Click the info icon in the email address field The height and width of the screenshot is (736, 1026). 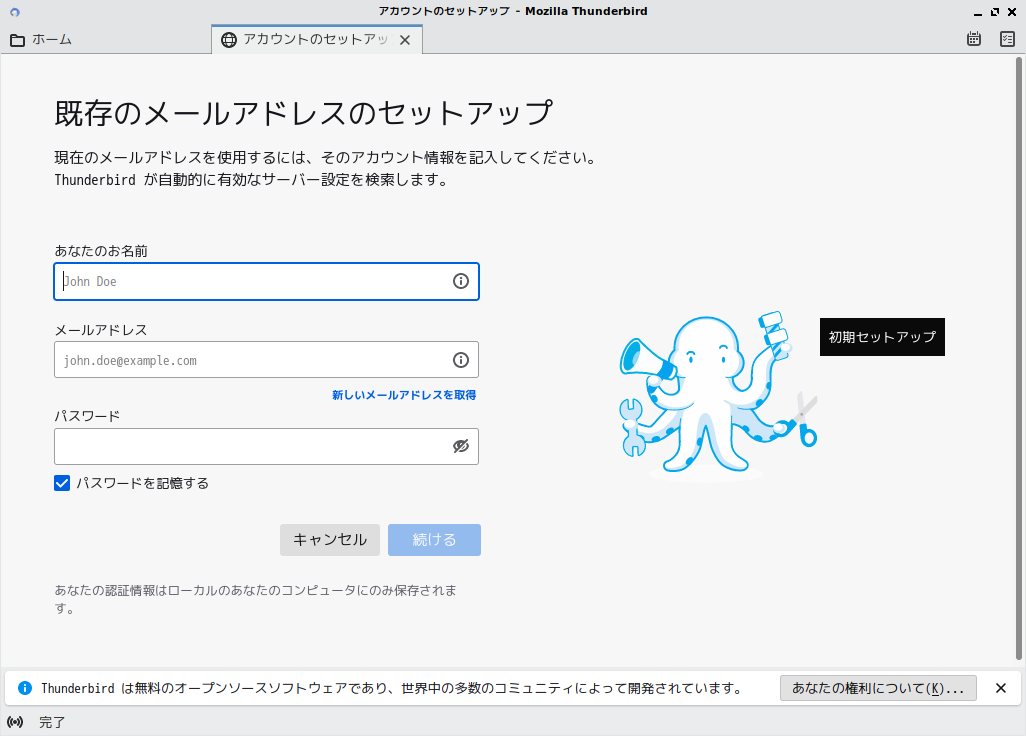[x=461, y=360]
